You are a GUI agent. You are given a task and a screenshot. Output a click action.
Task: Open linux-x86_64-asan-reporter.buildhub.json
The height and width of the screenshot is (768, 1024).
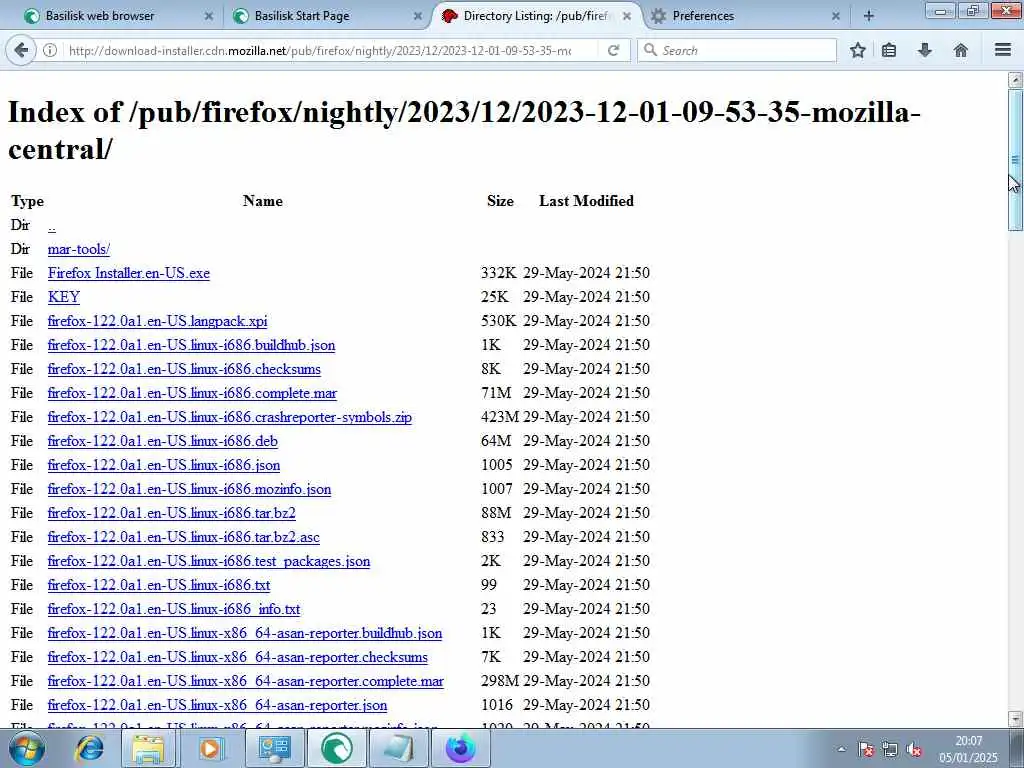point(245,633)
